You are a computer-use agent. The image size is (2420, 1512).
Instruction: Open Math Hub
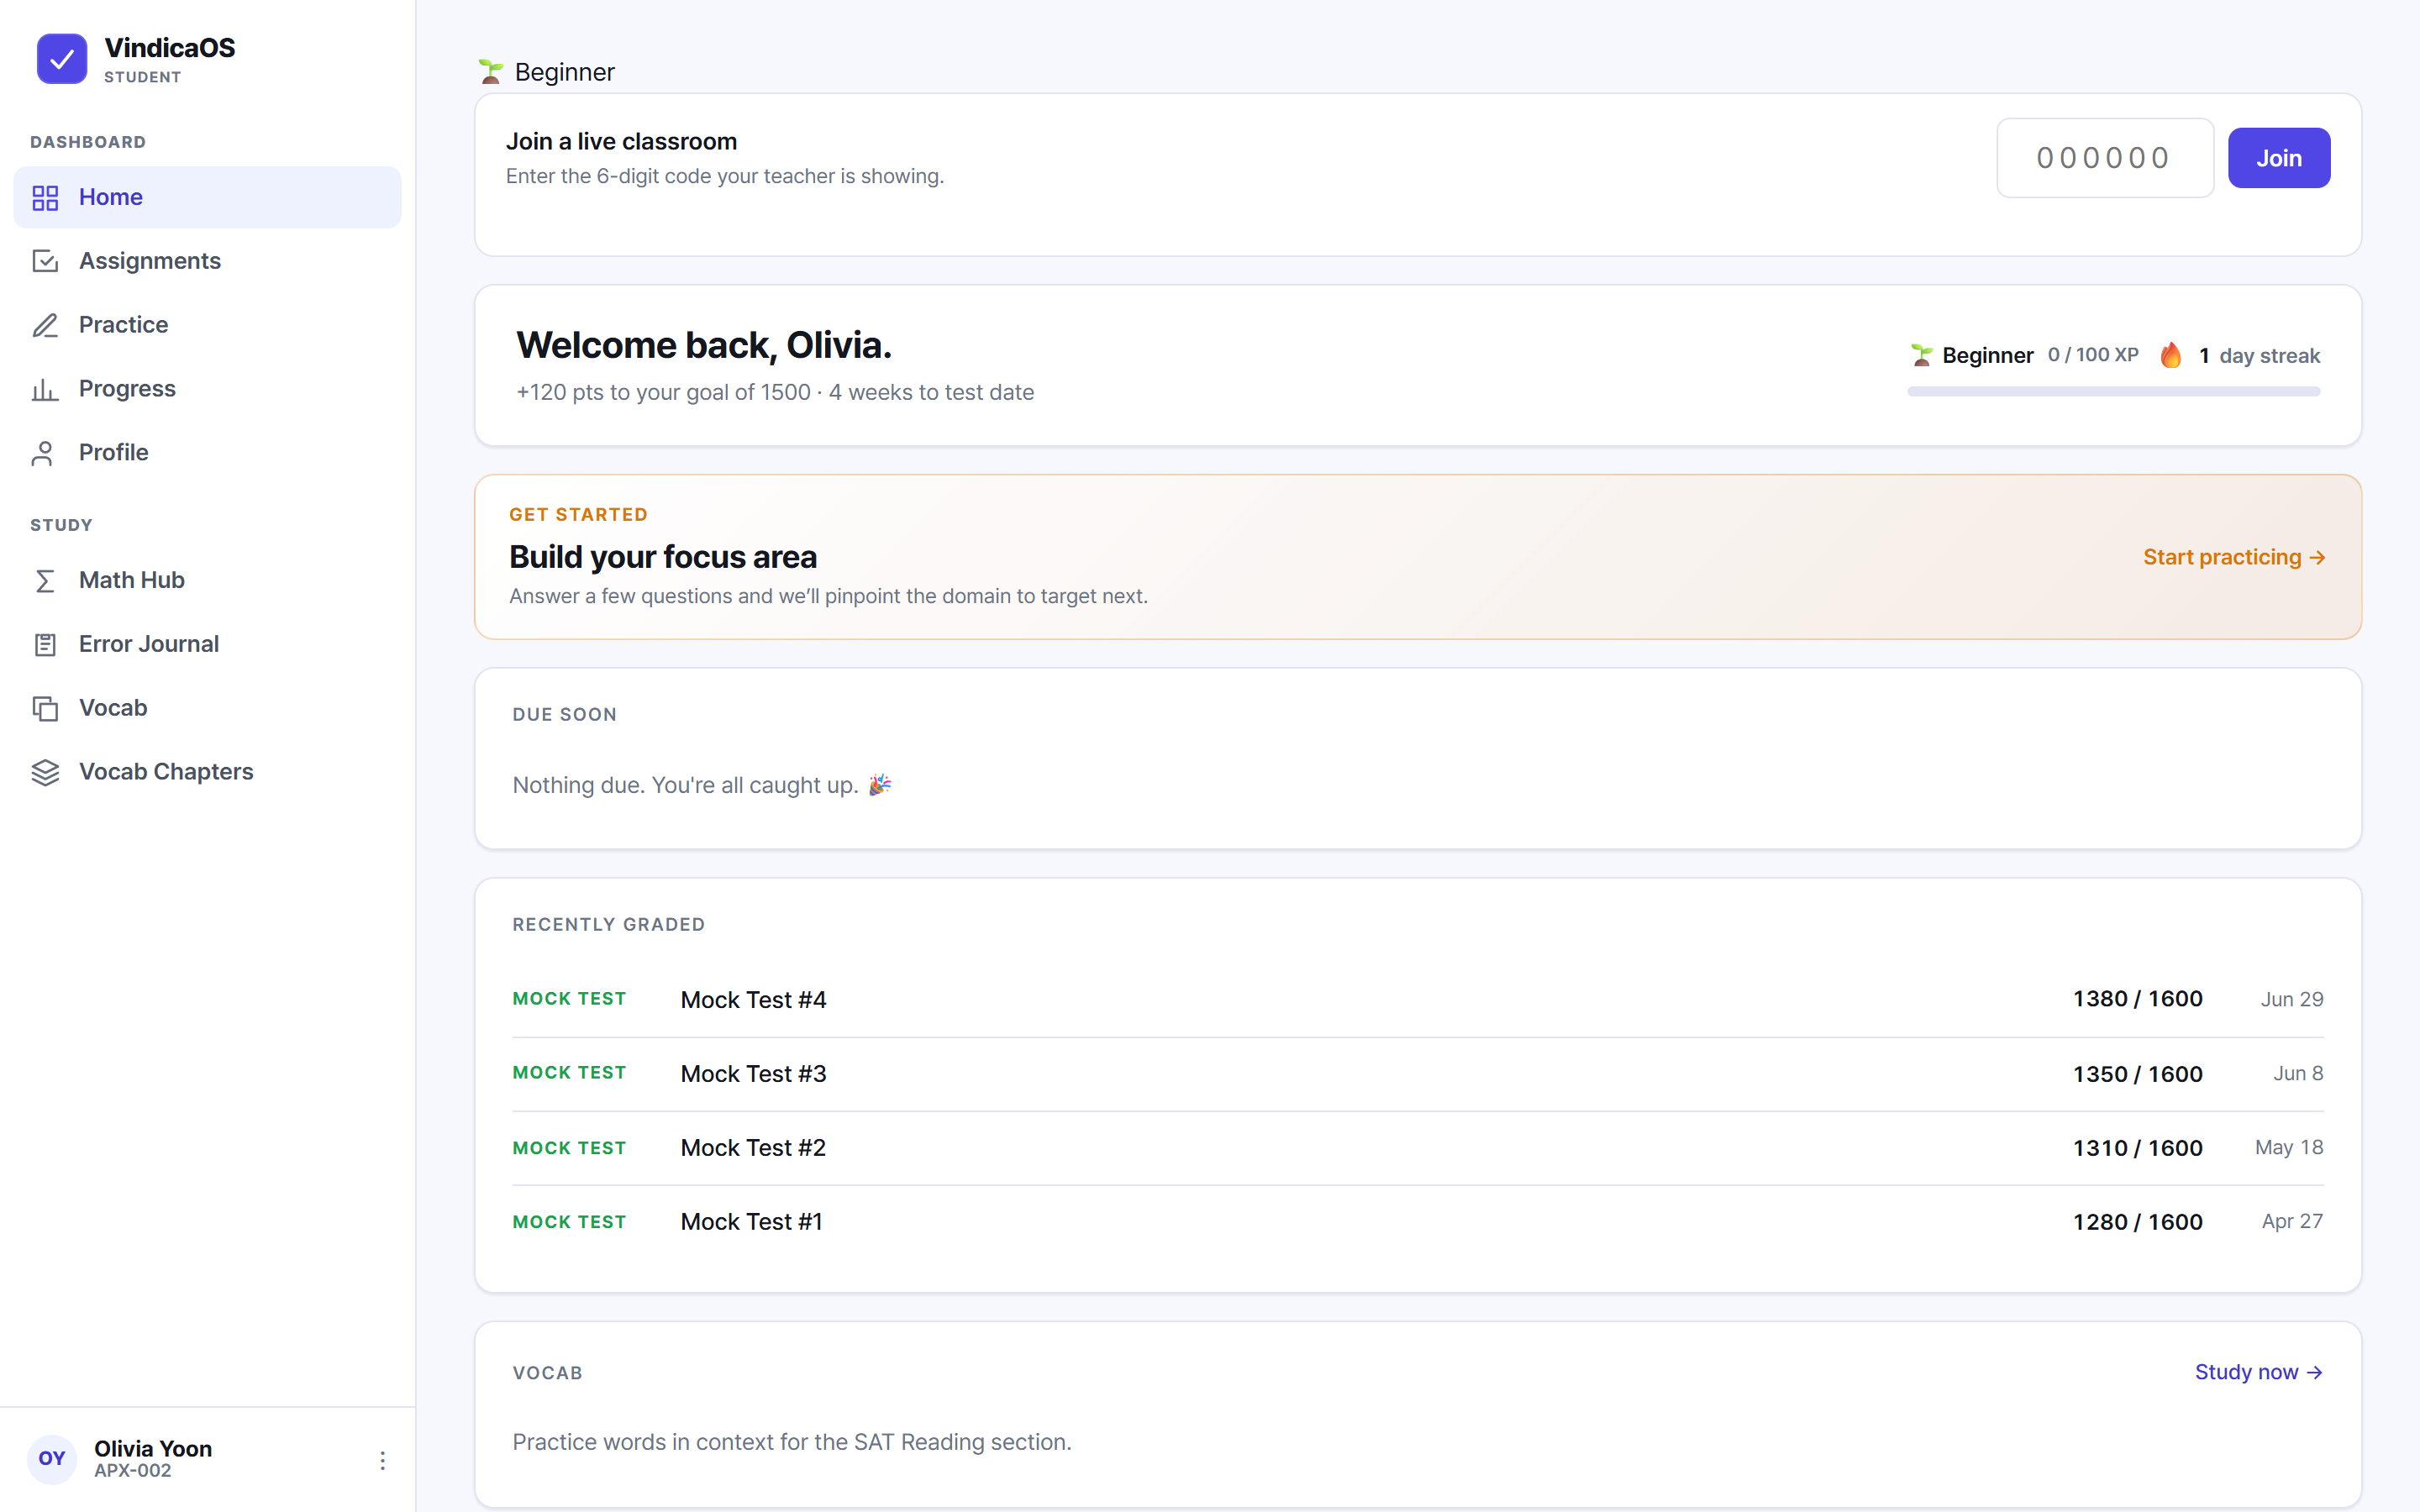(x=207, y=581)
